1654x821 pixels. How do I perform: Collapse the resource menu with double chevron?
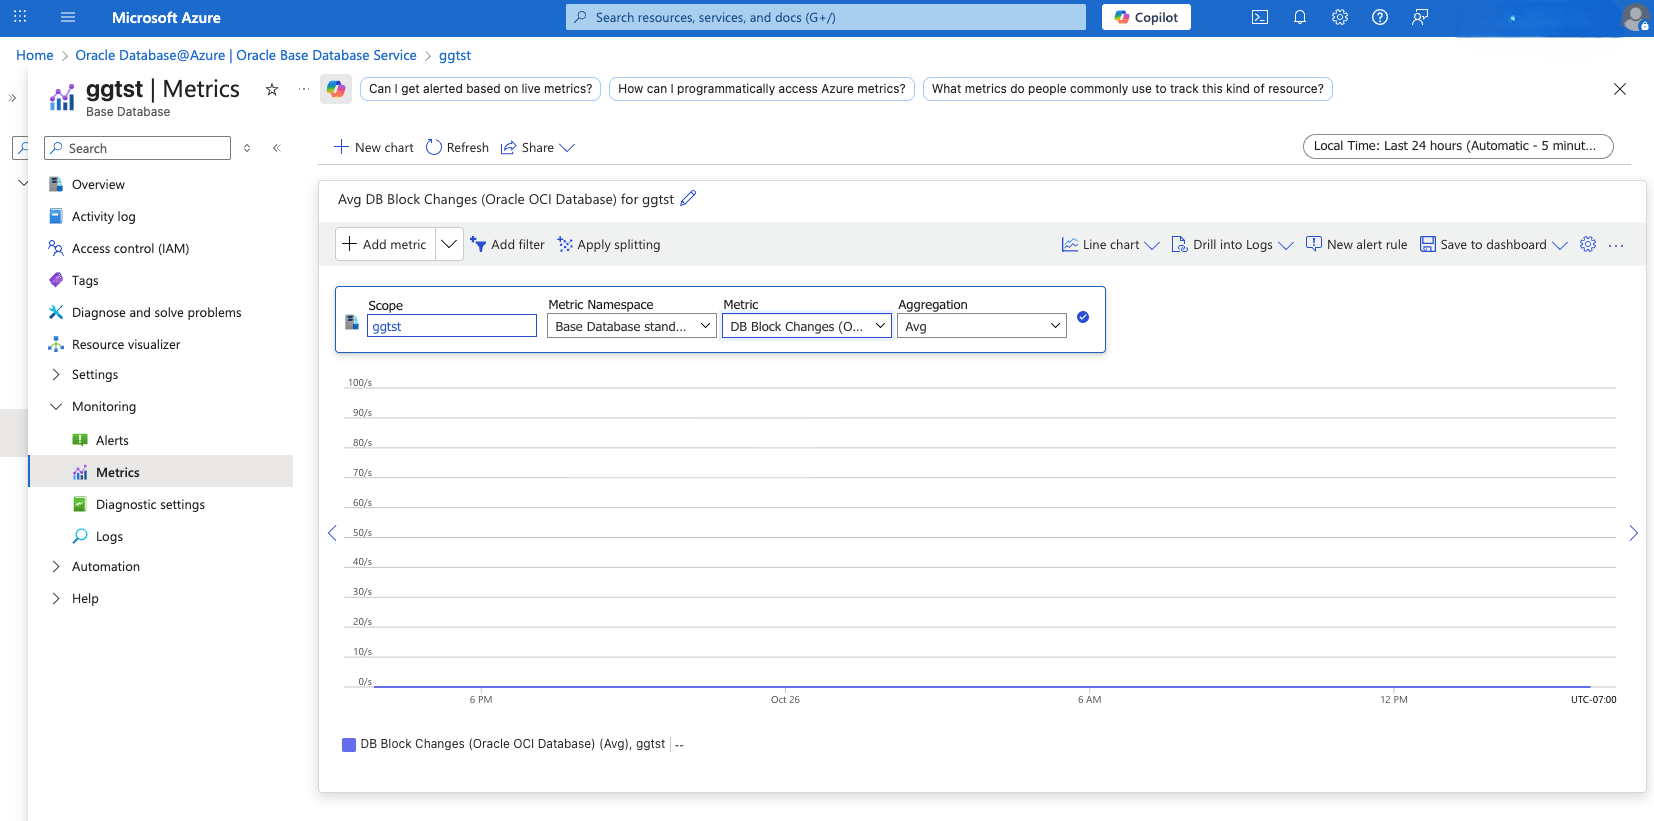[x=277, y=148]
